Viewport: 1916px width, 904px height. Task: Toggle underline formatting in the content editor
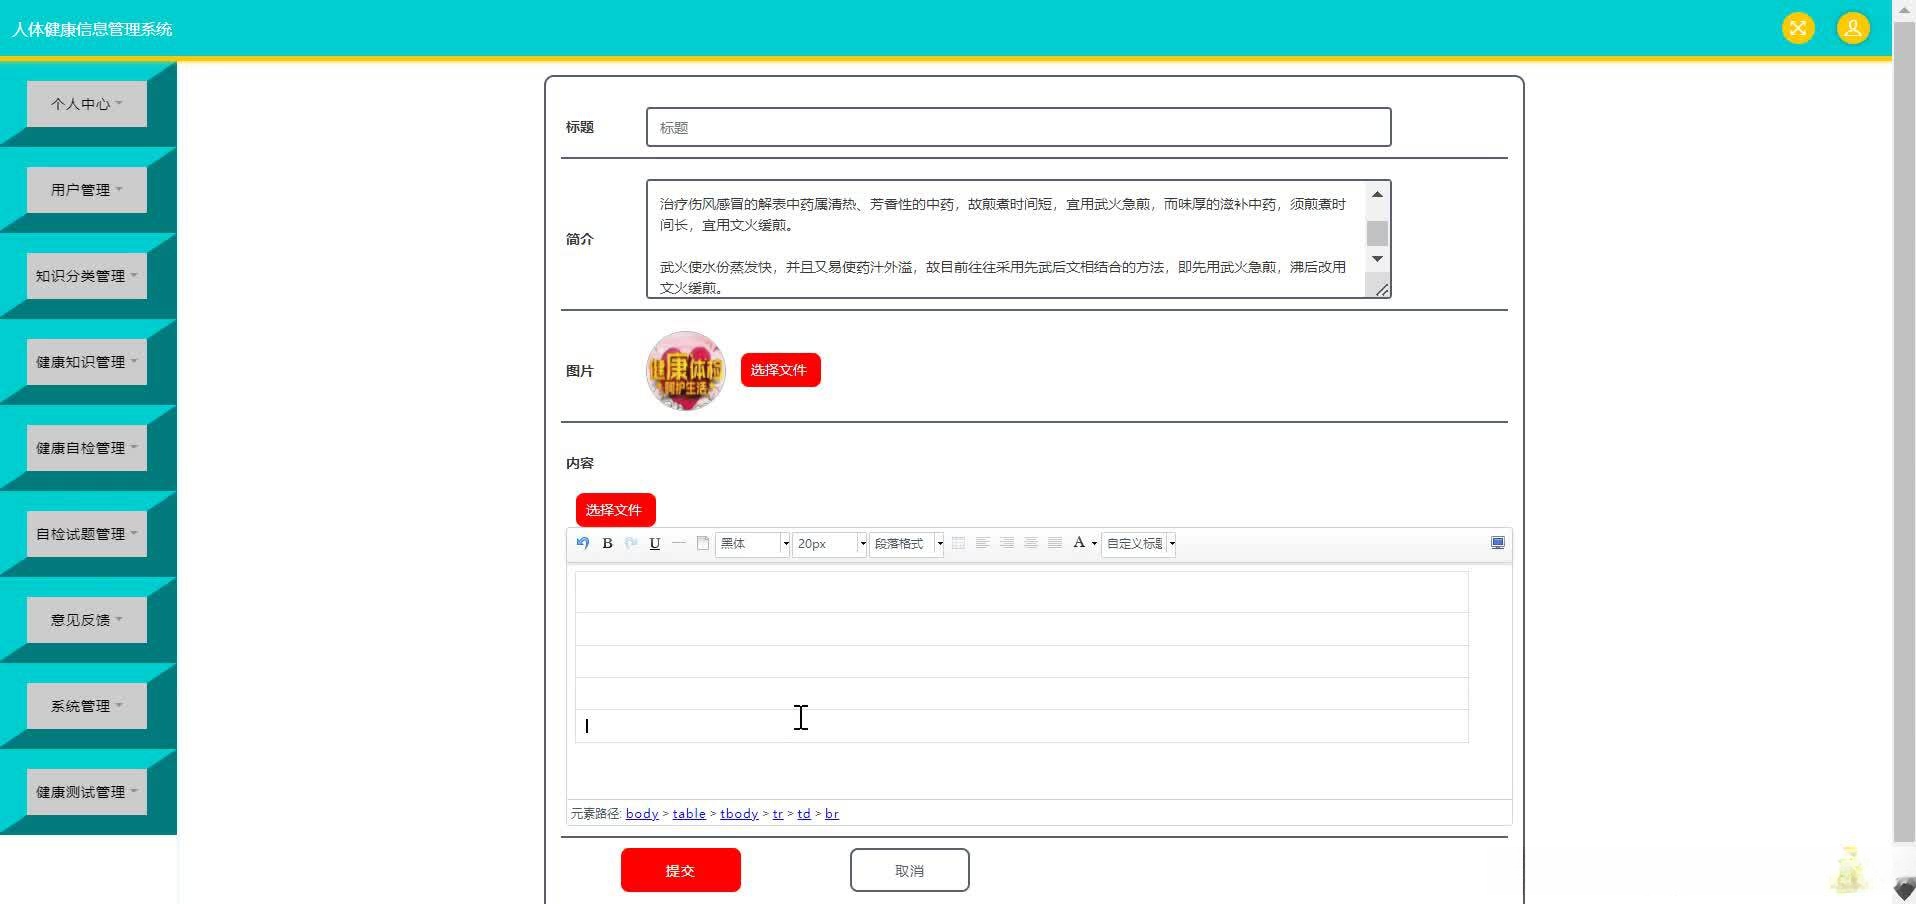tap(655, 543)
